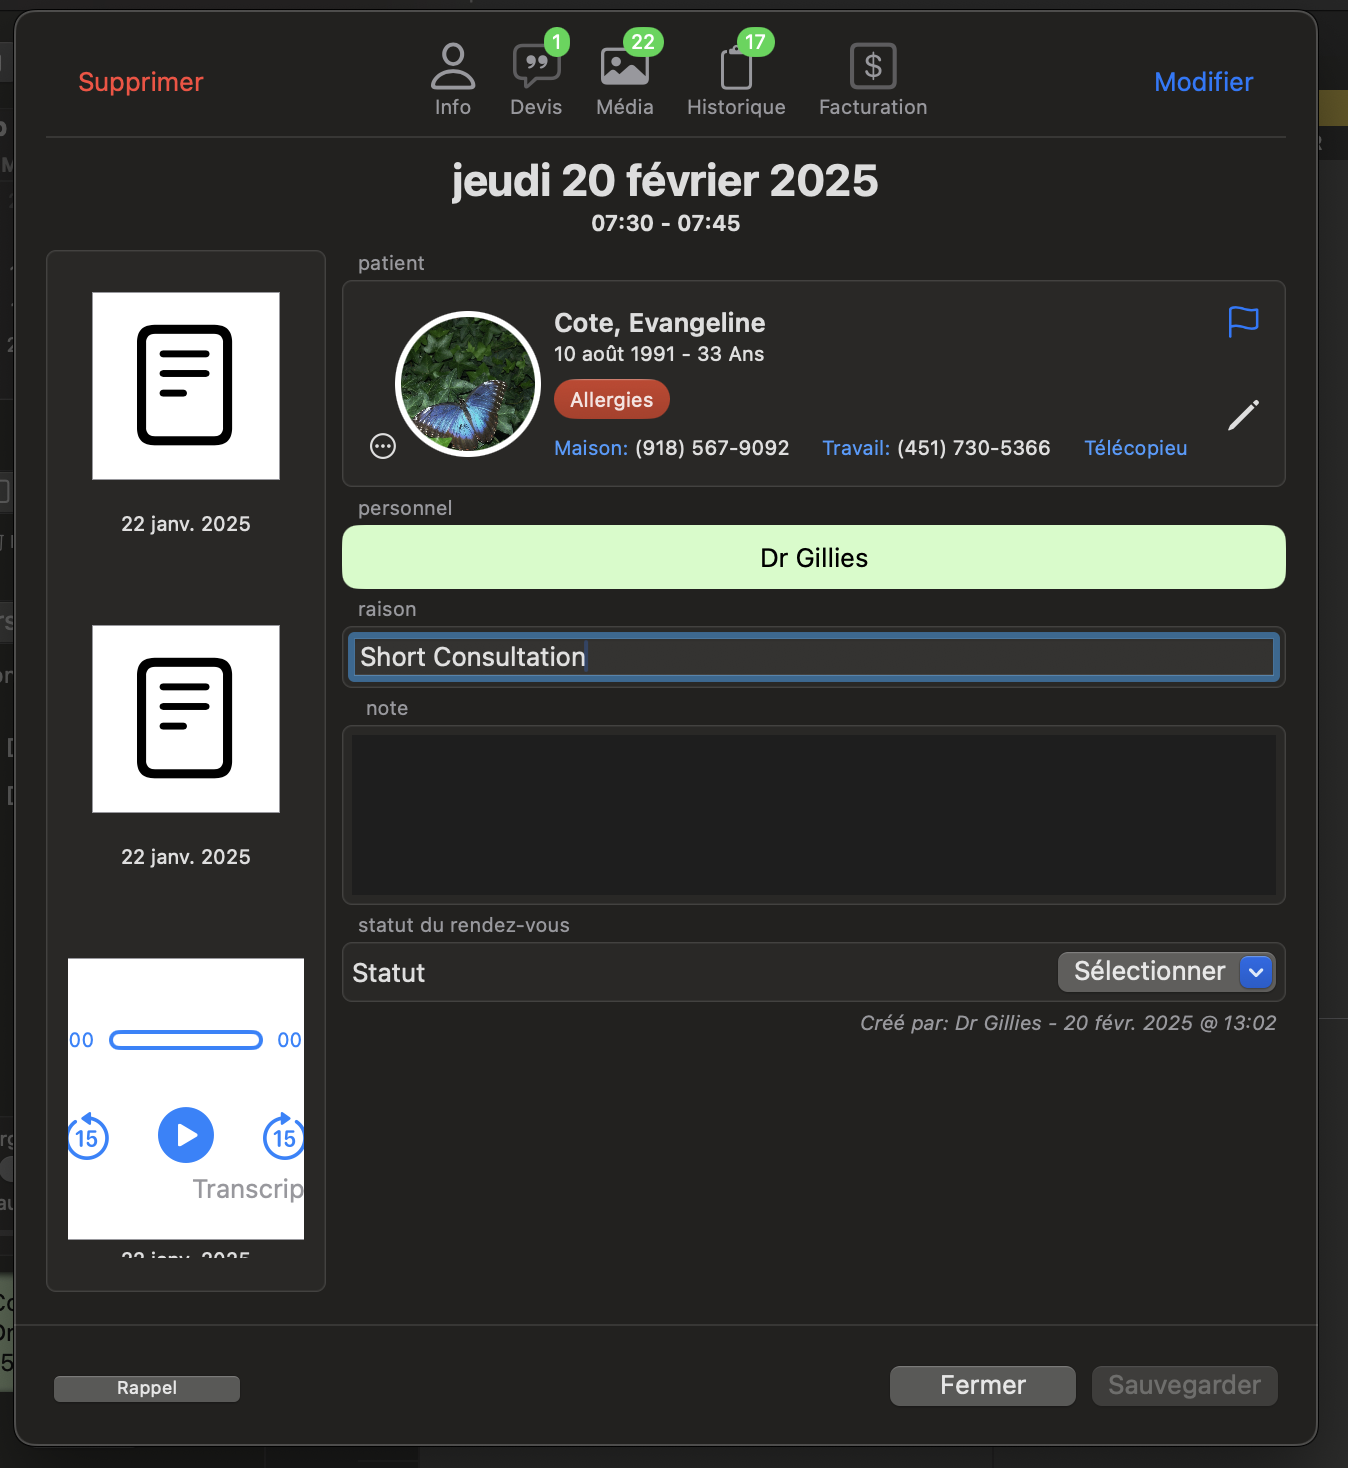Open the Historique tab
Viewport: 1348px width, 1468px height.
(x=736, y=80)
